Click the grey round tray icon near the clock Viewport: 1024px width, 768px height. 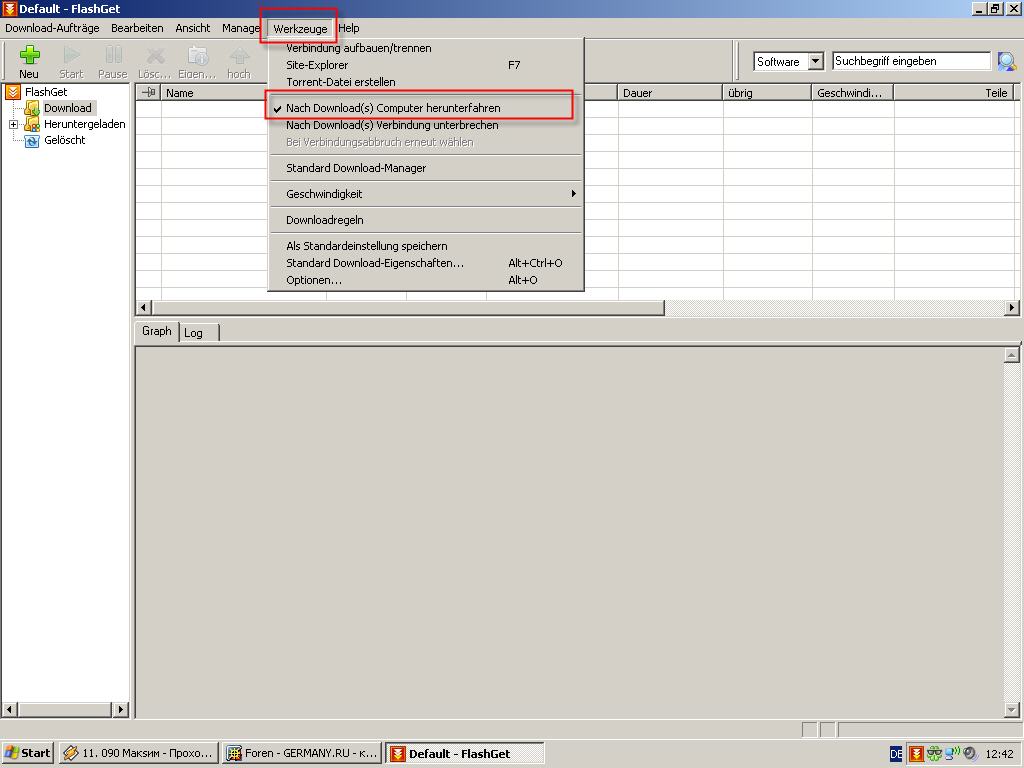tap(970, 754)
